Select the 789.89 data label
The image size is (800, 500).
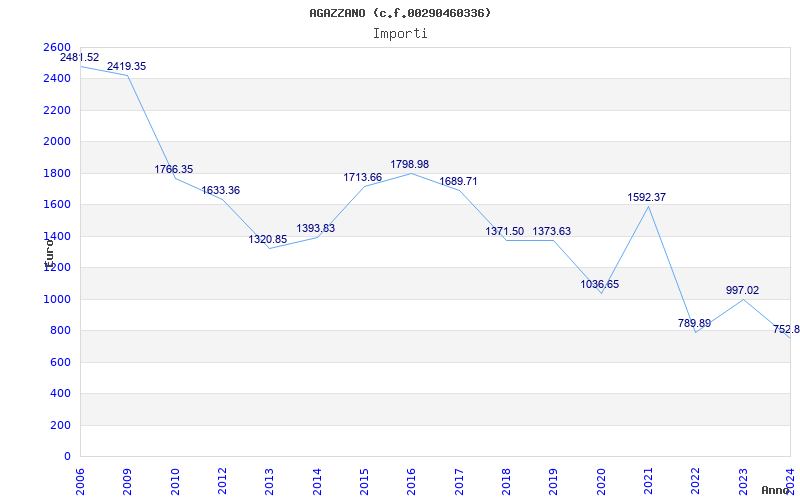694,323
